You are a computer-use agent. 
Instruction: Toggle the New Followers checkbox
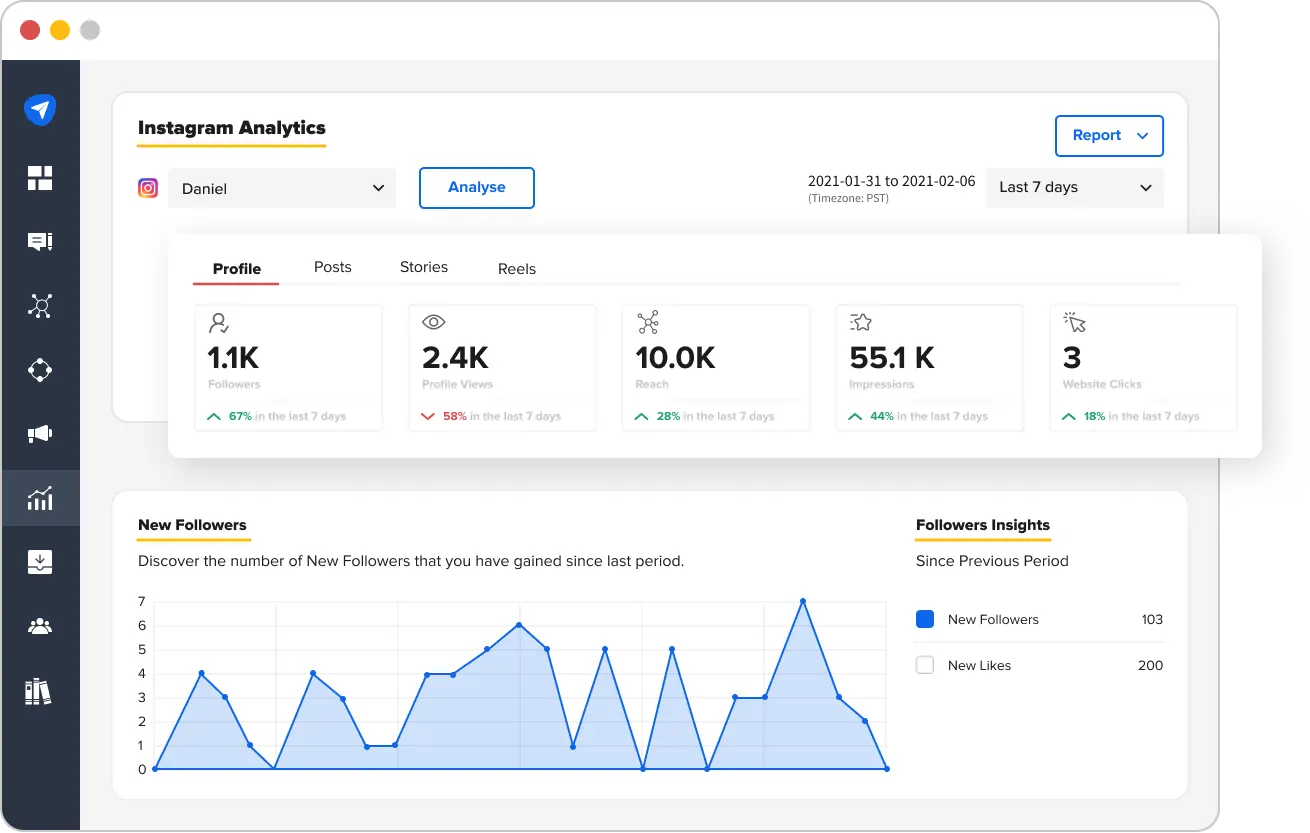[x=925, y=619]
